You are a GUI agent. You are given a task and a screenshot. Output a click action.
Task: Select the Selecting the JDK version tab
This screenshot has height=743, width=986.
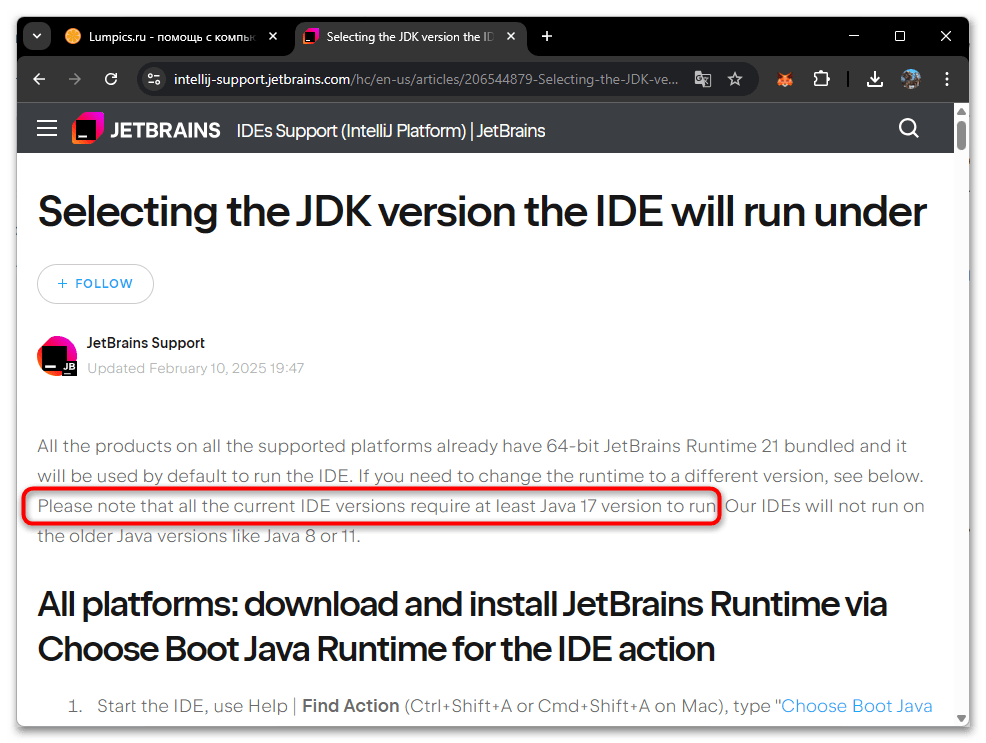(412, 36)
